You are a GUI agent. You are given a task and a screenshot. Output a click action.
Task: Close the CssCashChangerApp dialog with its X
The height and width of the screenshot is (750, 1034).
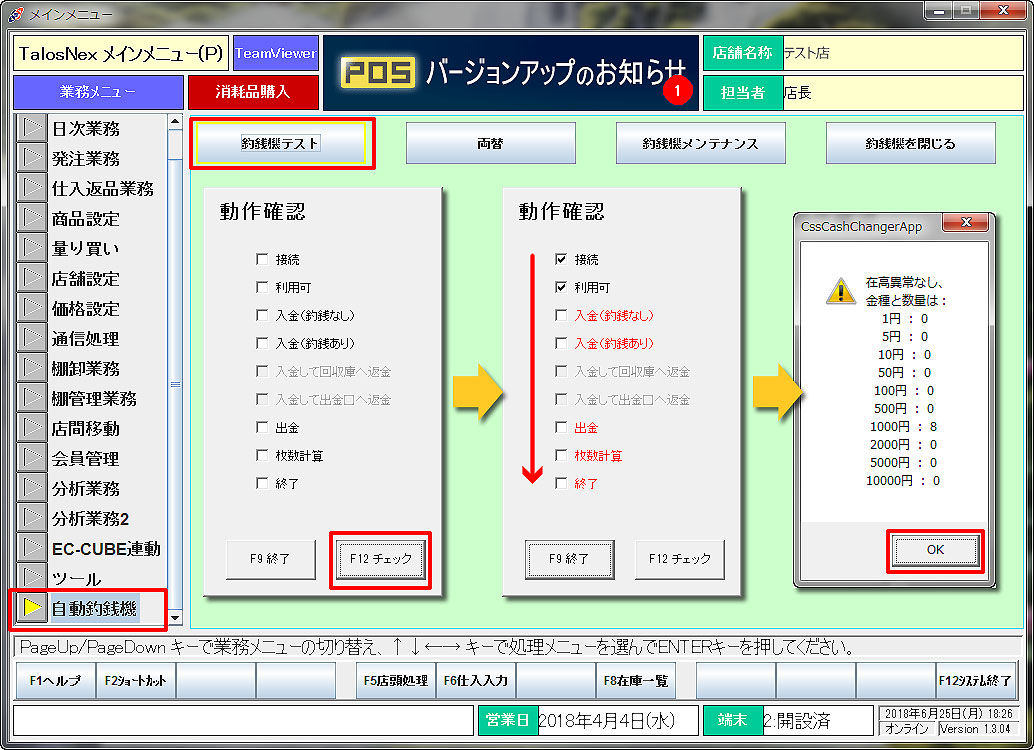pyautogui.click(x=966, y=222)
